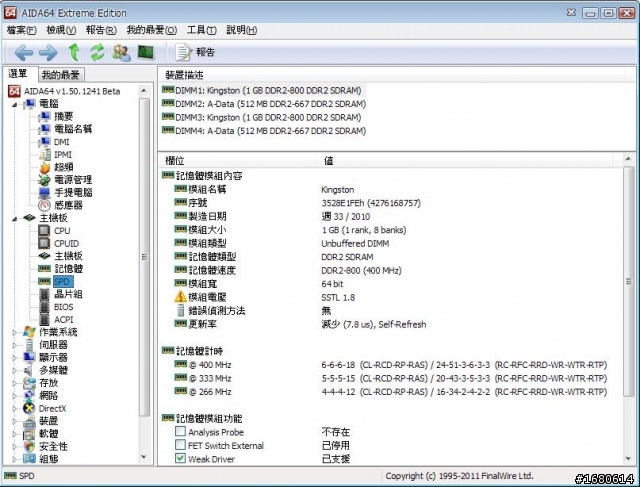
Task: Collapse the 主機板 parent tree node
Action: pos(14,219)
